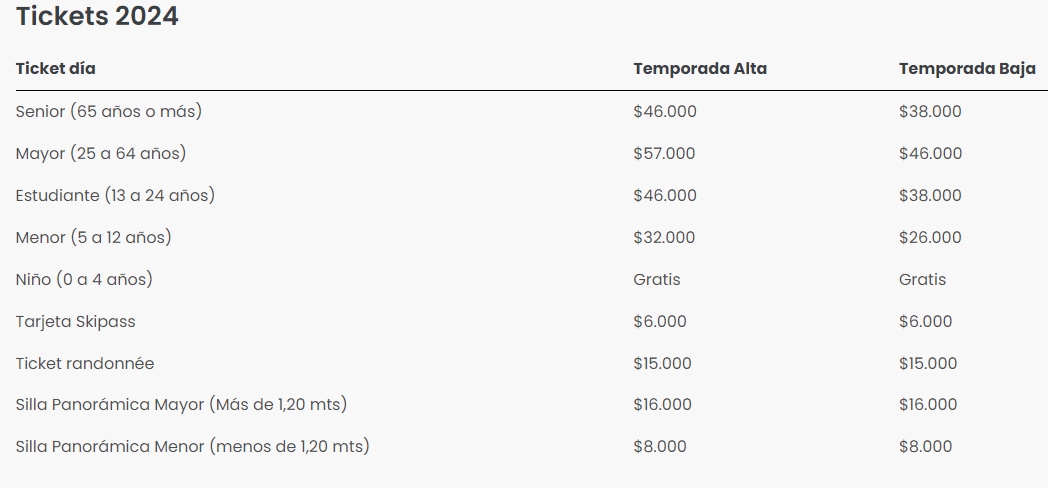Viewport: 1048px width, 488px height.
Task: Click the $8.000 Temporada Baja price
Action: (925, 447)
